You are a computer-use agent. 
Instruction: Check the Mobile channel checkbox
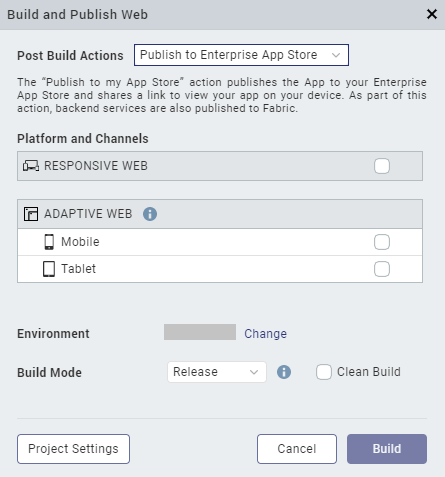(x=382, y=242)
